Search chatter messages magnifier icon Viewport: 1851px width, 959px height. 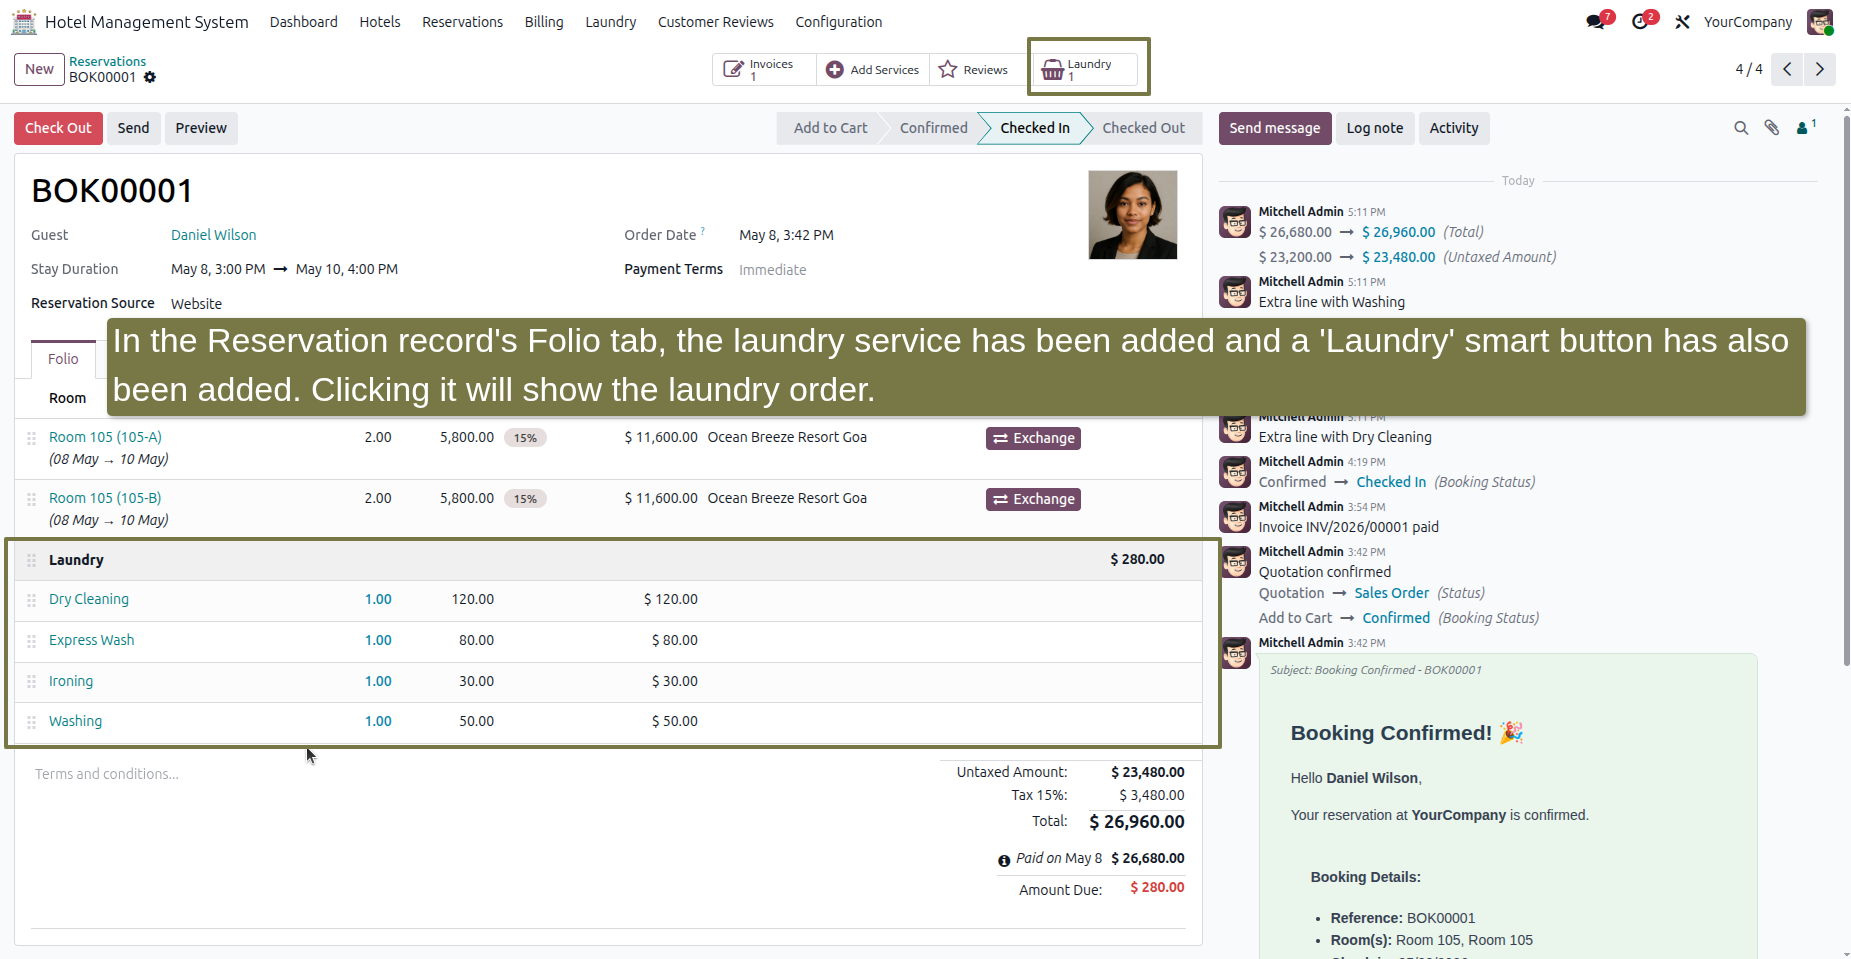[1741, 128]
